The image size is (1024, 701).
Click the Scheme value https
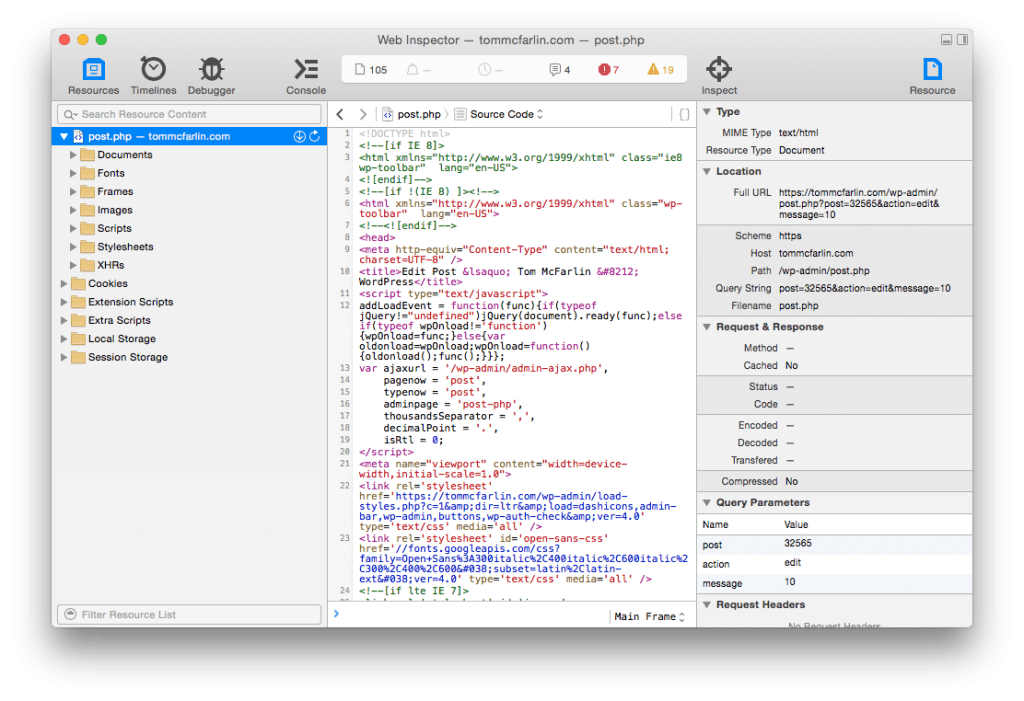(790, 236)
